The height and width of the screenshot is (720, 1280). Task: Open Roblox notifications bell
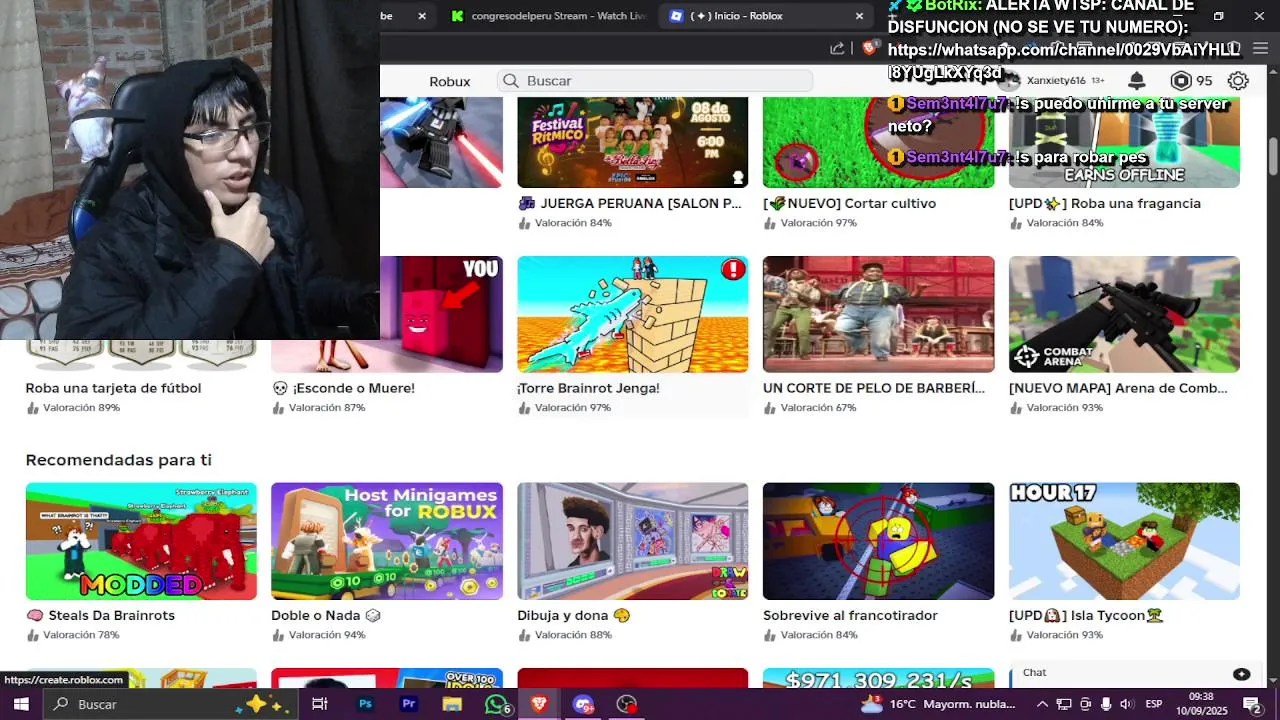1137,81
